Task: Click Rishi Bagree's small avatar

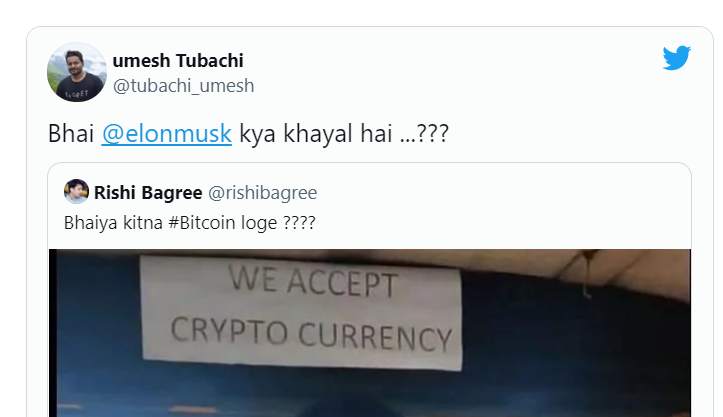Action: coord(76,191)
